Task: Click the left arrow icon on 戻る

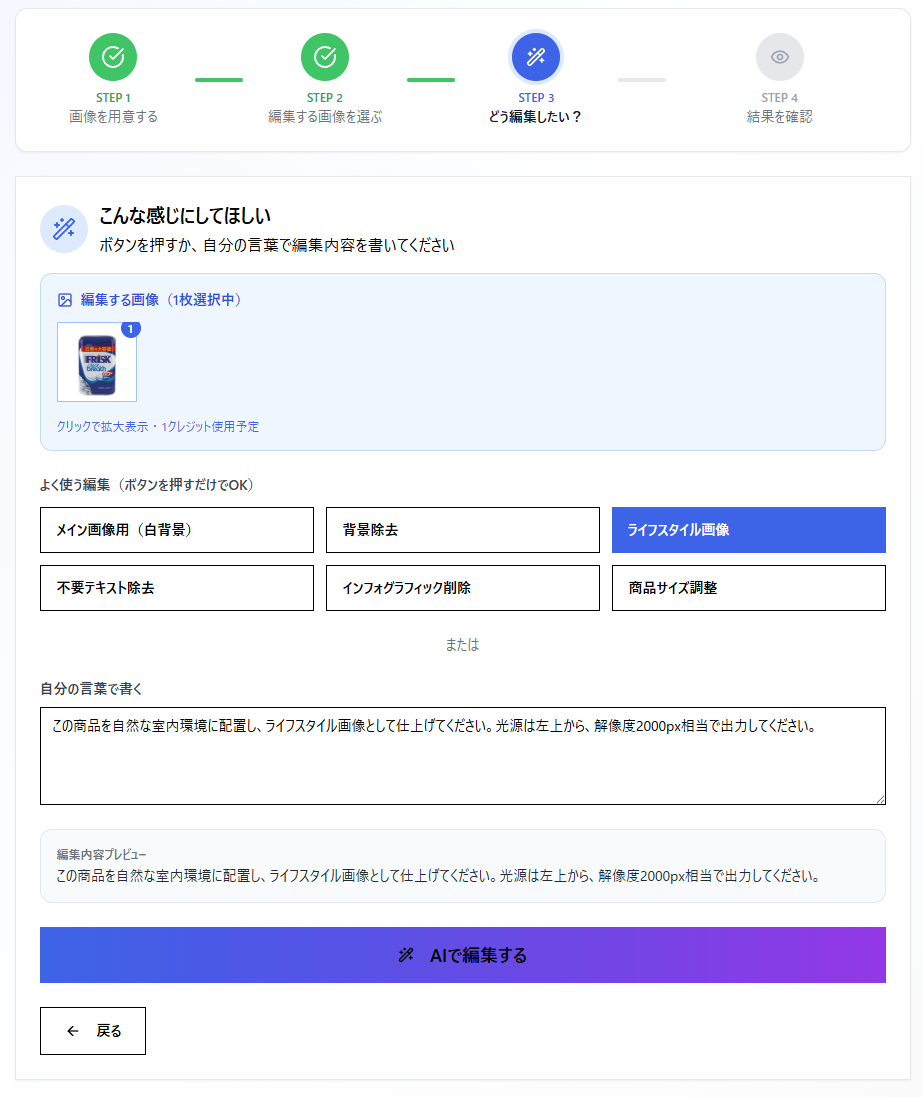Action: click(x=73, y=1031)
